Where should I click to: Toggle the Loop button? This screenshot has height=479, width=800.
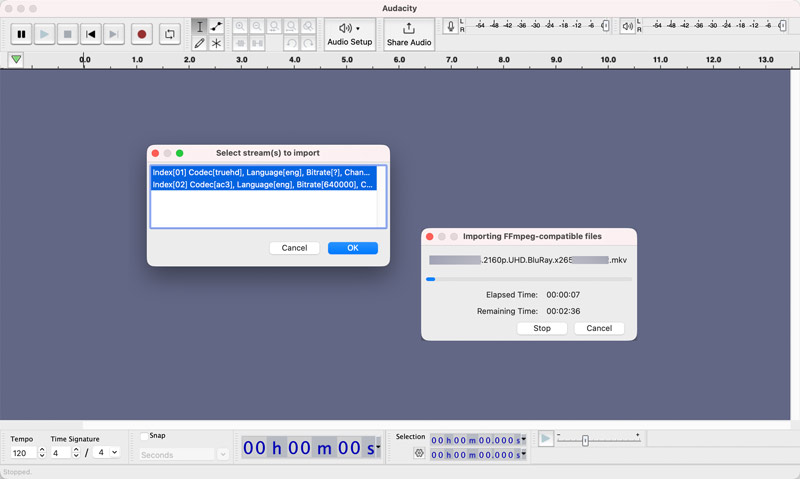tap(169, 34)
